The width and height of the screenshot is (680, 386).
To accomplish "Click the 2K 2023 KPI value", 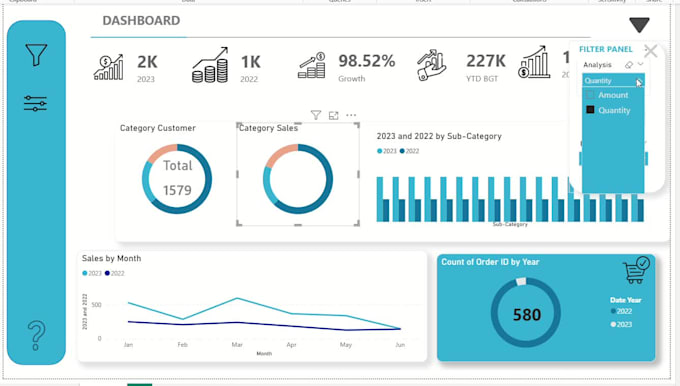I will click(147, 62).
